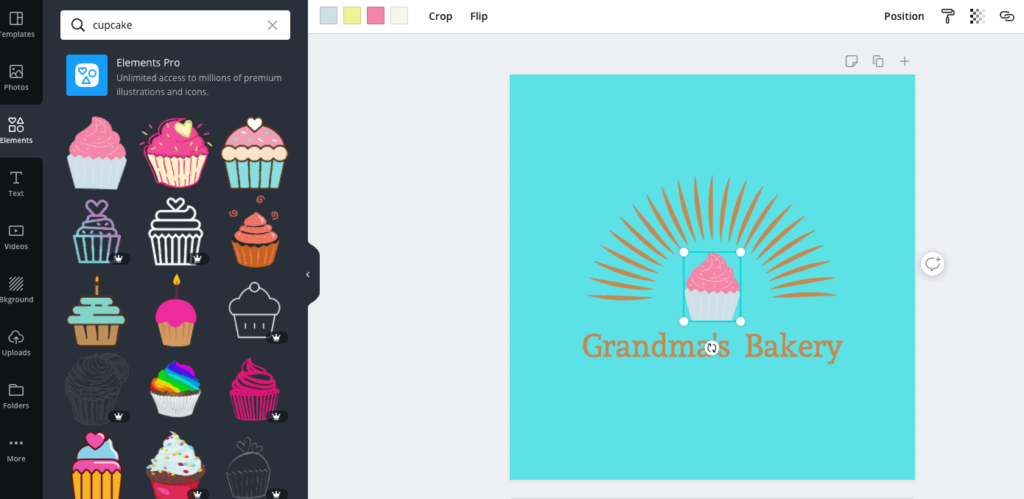Pick the cream off-white color swatch
Viewport: 1024px width, 499px height.
click(399, 16)
